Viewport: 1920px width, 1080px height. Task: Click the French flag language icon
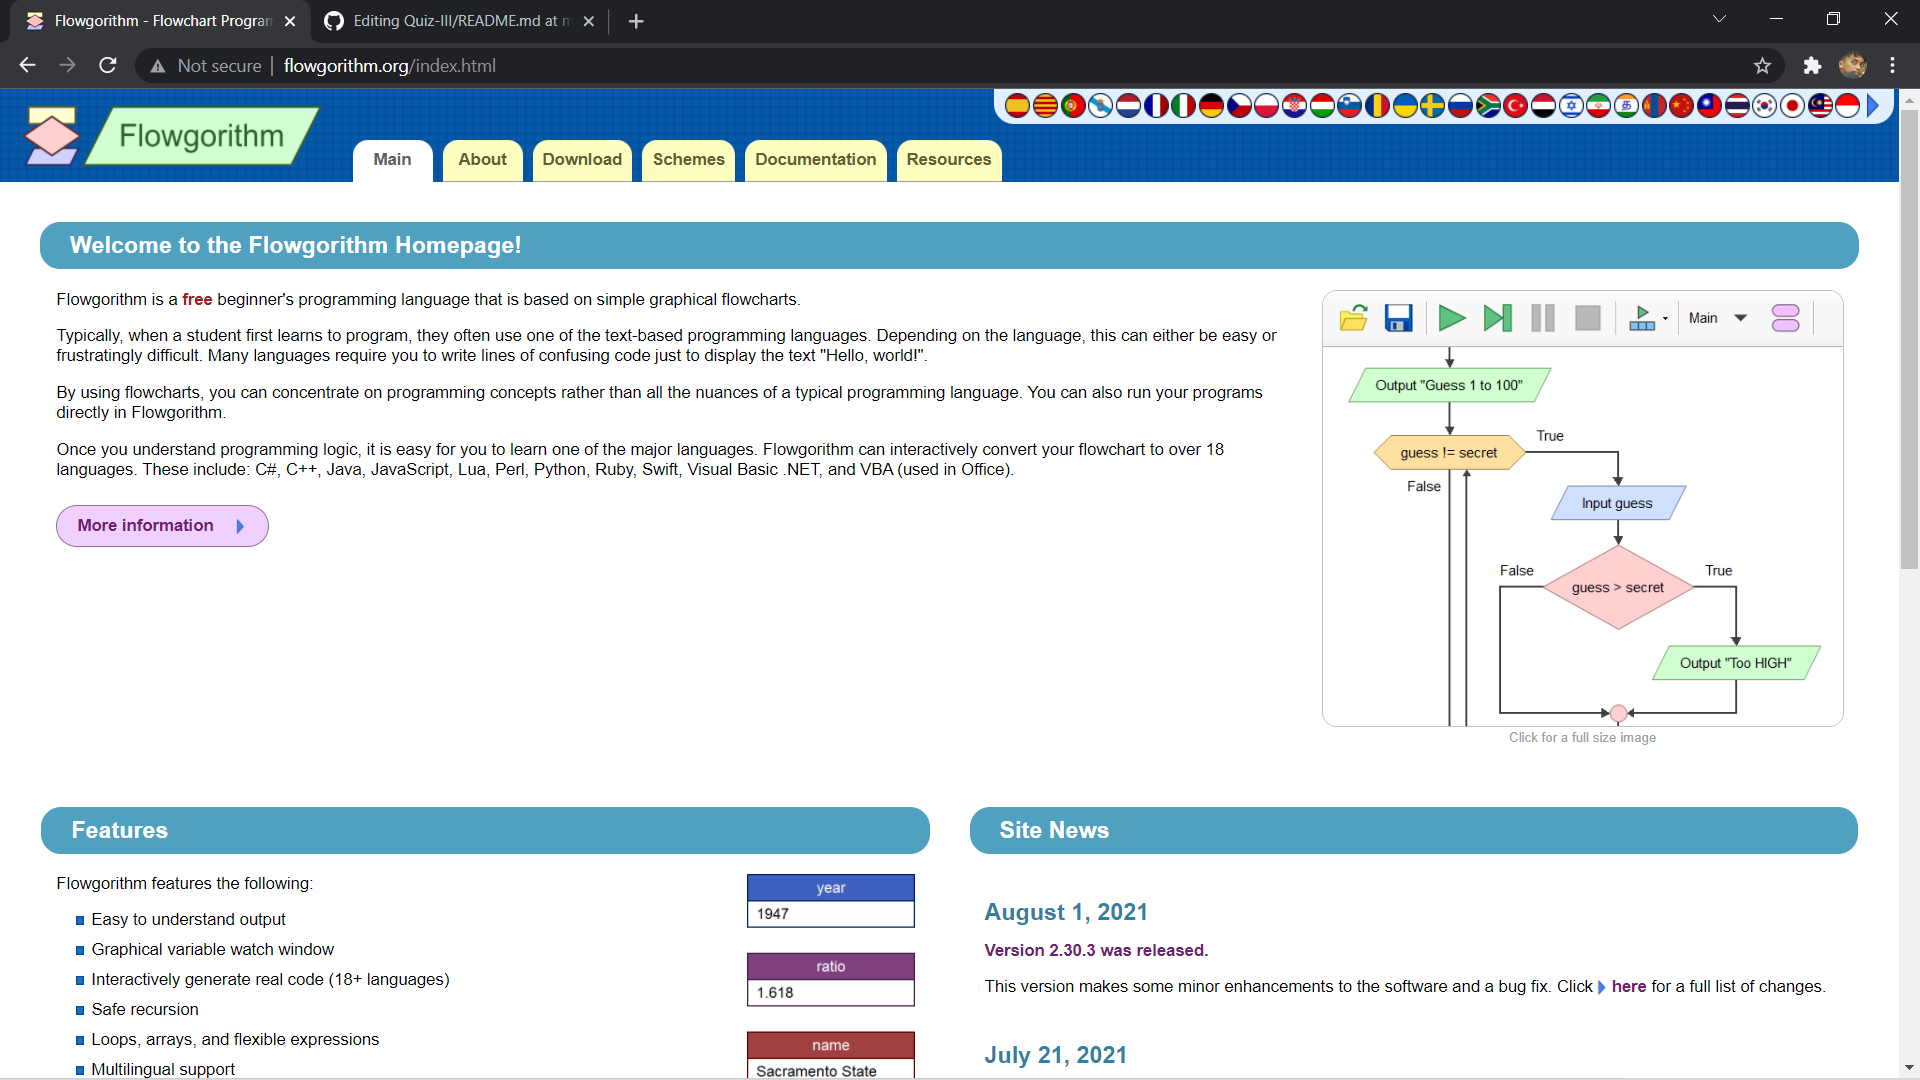coord(1156,106)
